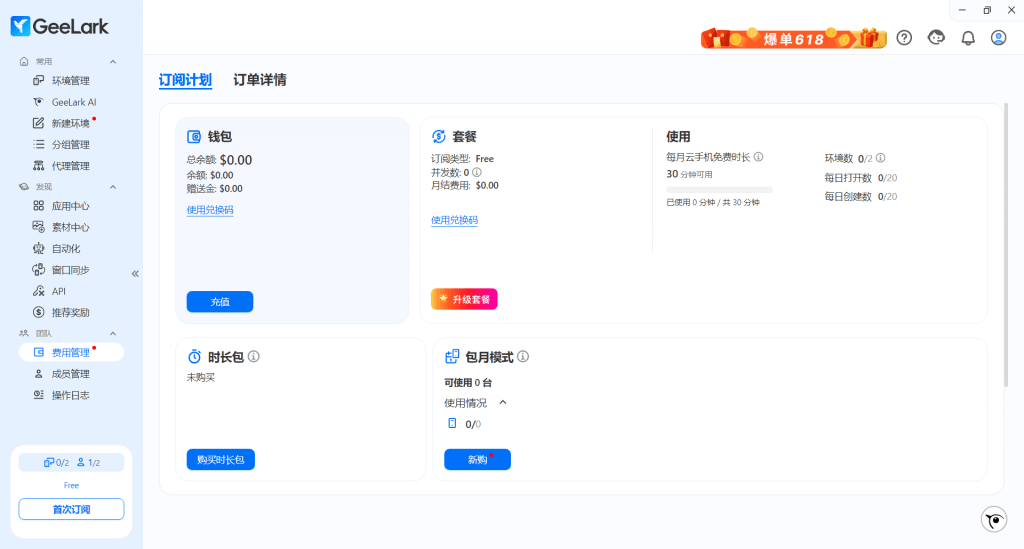Click the floating bird assistant icon

pos(993,519)
